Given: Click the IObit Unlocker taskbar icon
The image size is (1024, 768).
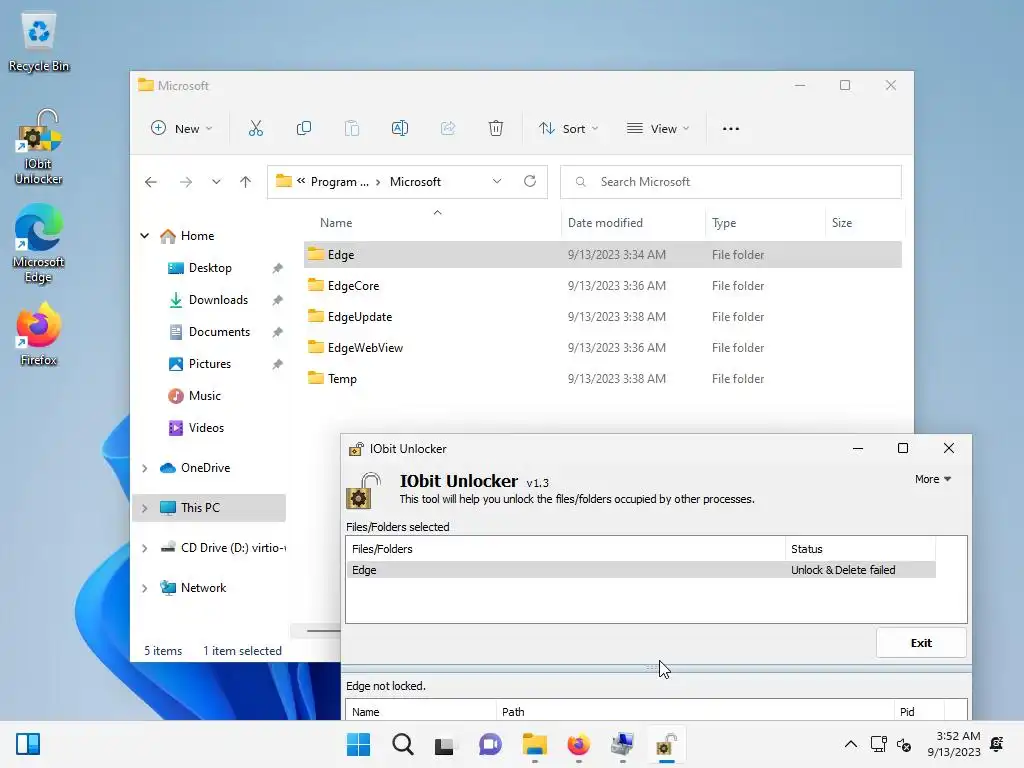Looking at the screenshot, I should (666, 744).
